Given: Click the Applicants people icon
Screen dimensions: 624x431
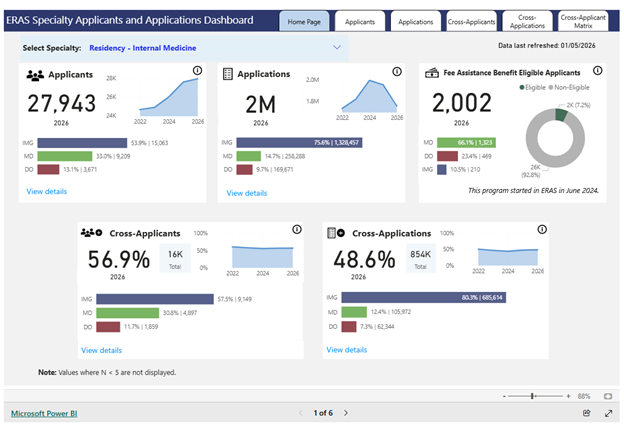Looking at the screenshot, I should (35, 75).
